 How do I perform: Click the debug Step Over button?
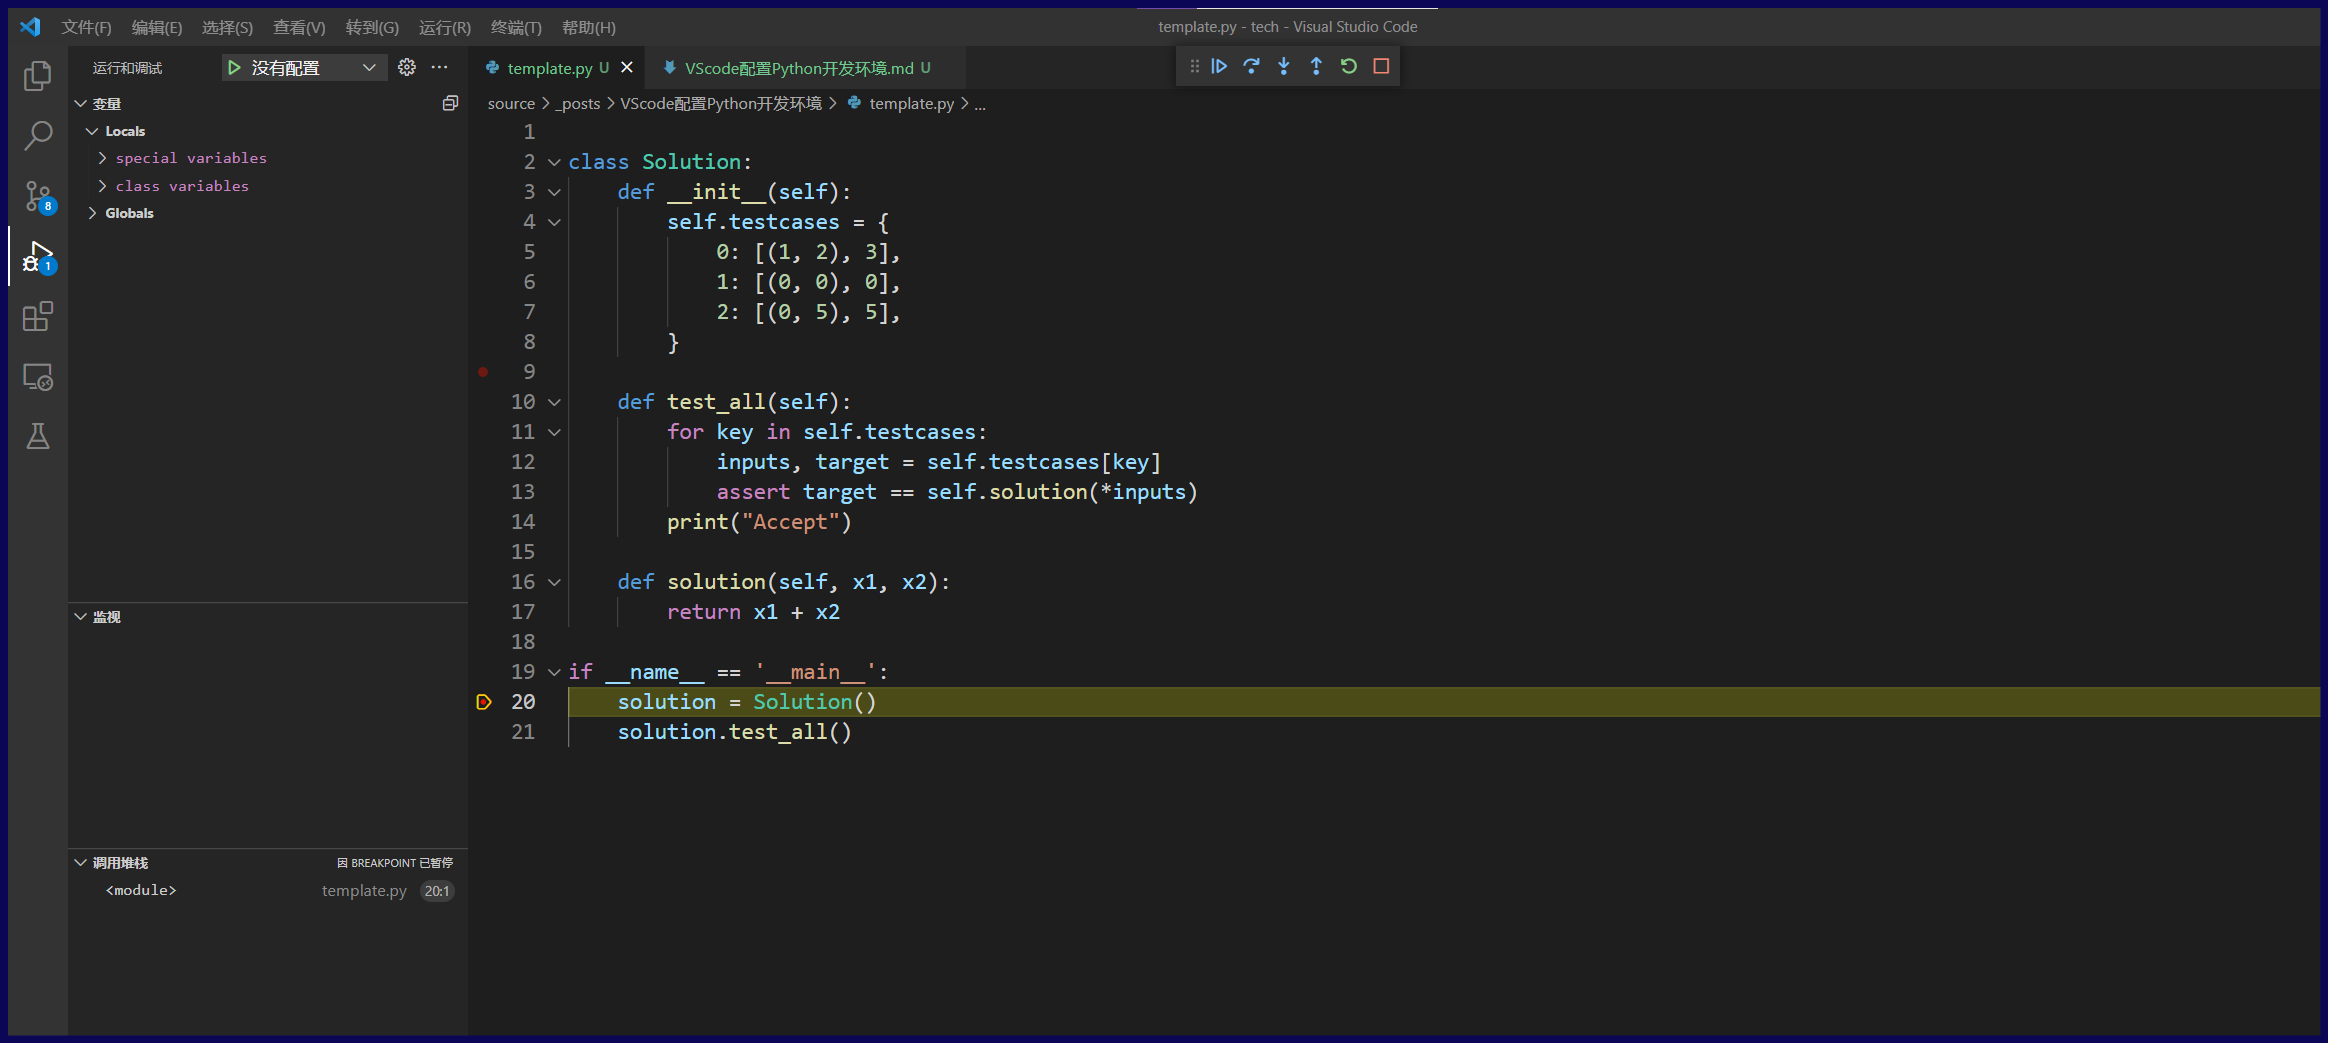click(1251, 66)
